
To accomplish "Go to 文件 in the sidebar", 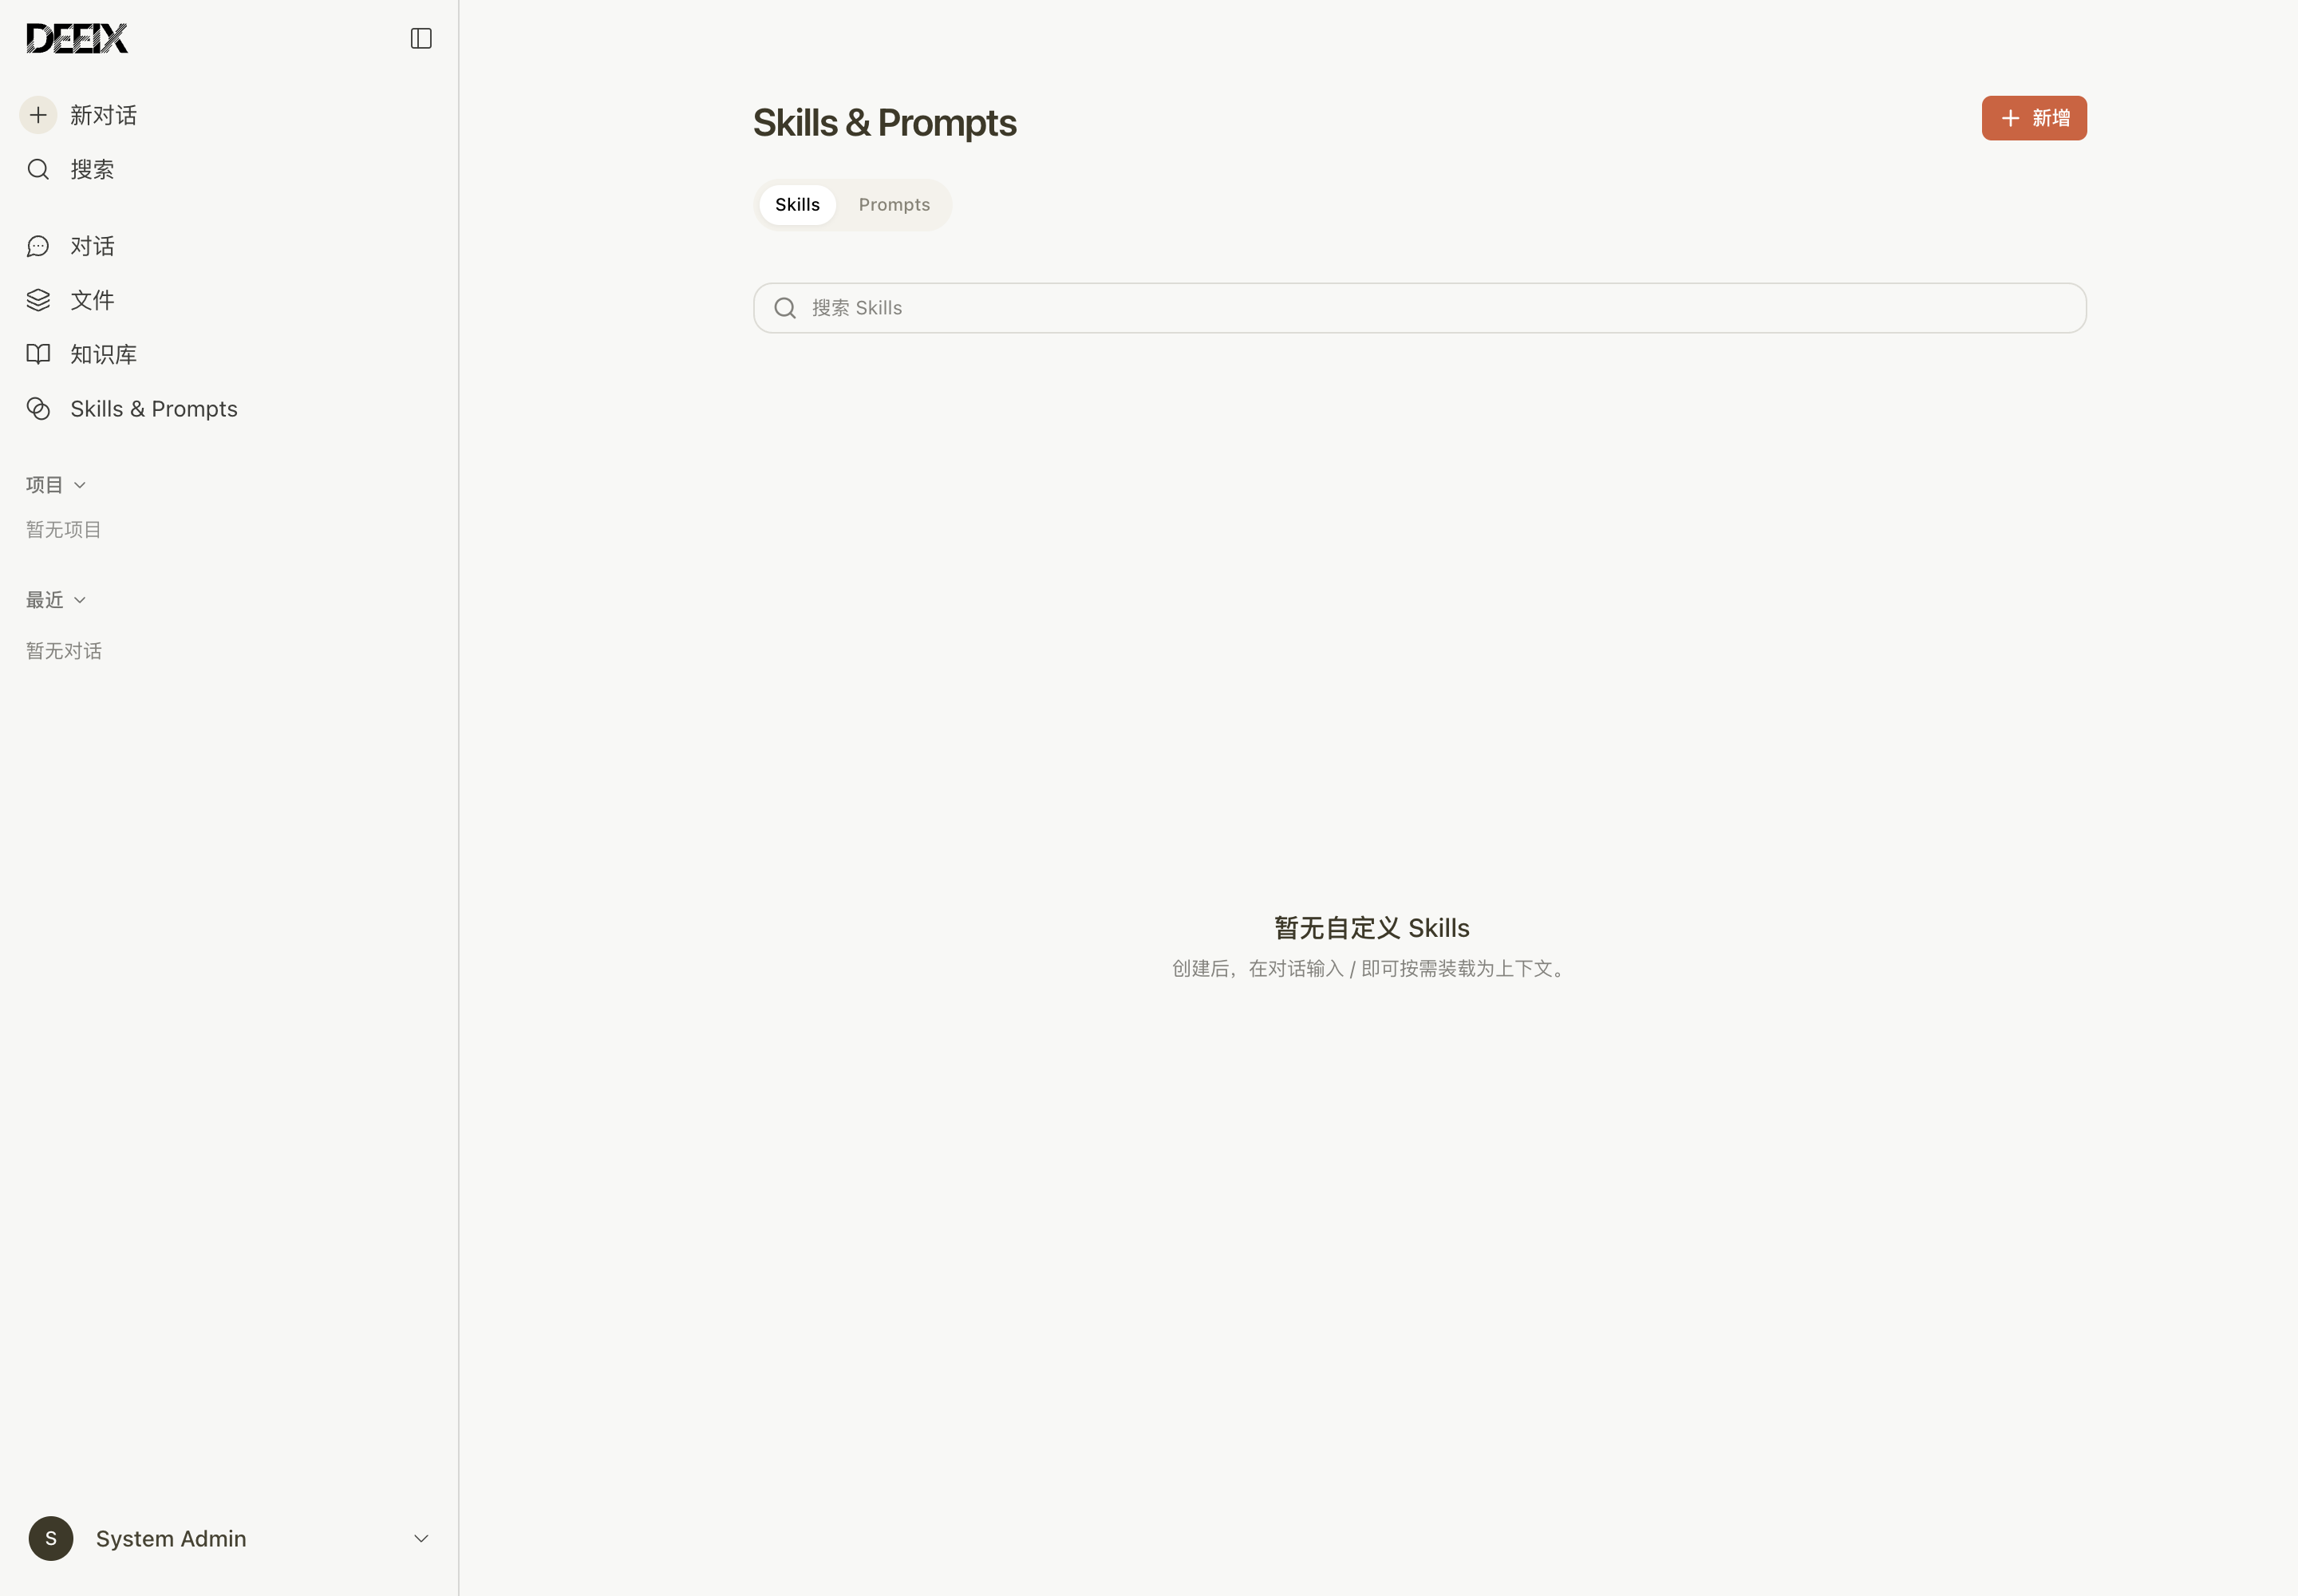I will point(92,300).
